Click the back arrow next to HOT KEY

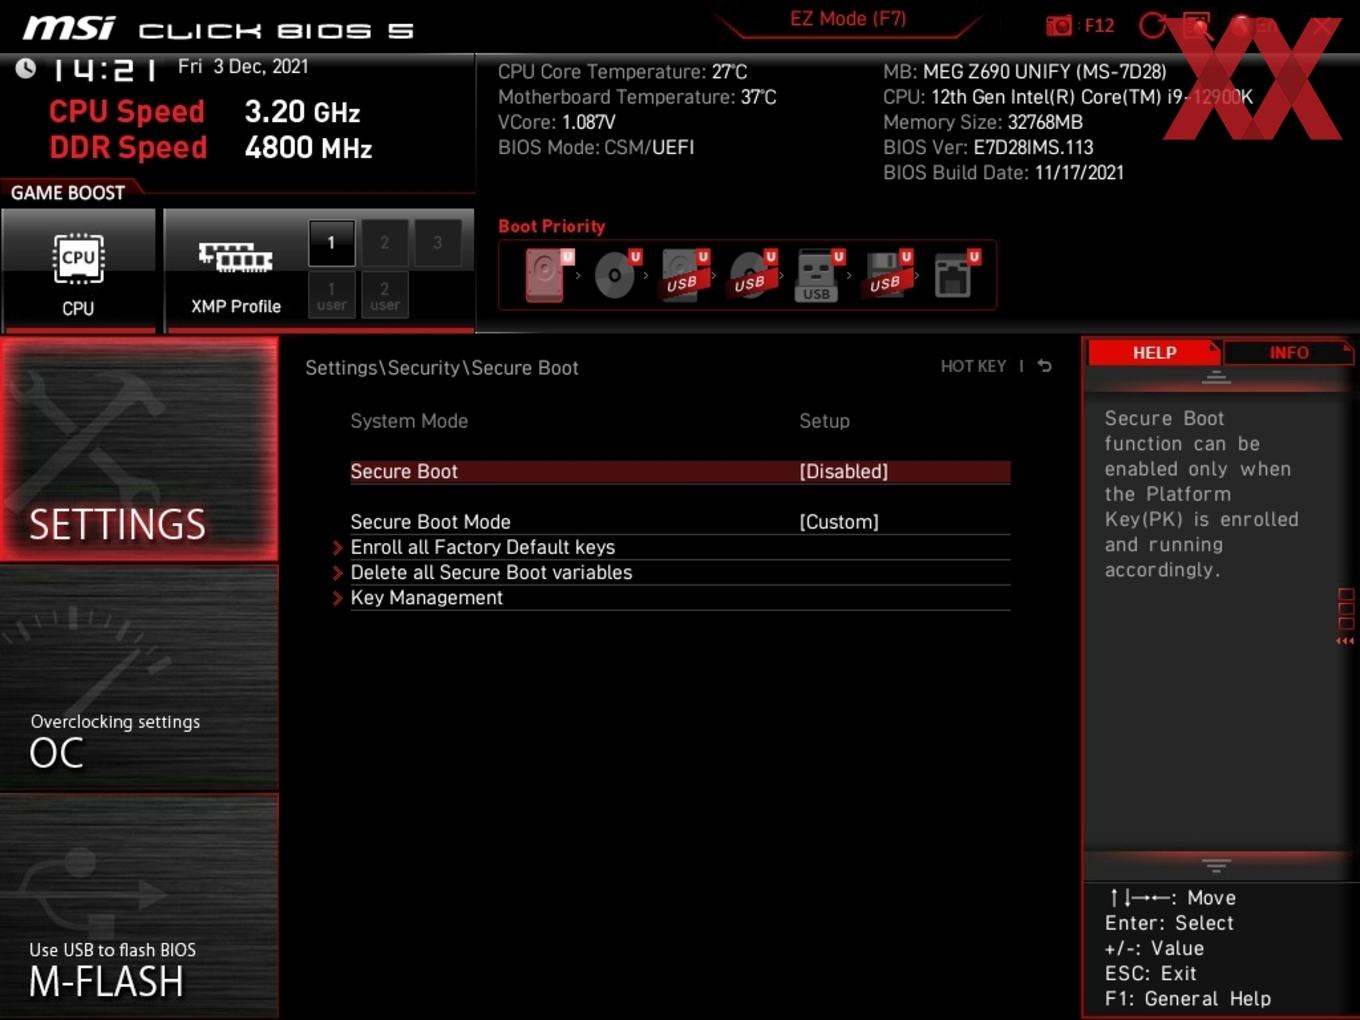click(x=1044, y=366)
